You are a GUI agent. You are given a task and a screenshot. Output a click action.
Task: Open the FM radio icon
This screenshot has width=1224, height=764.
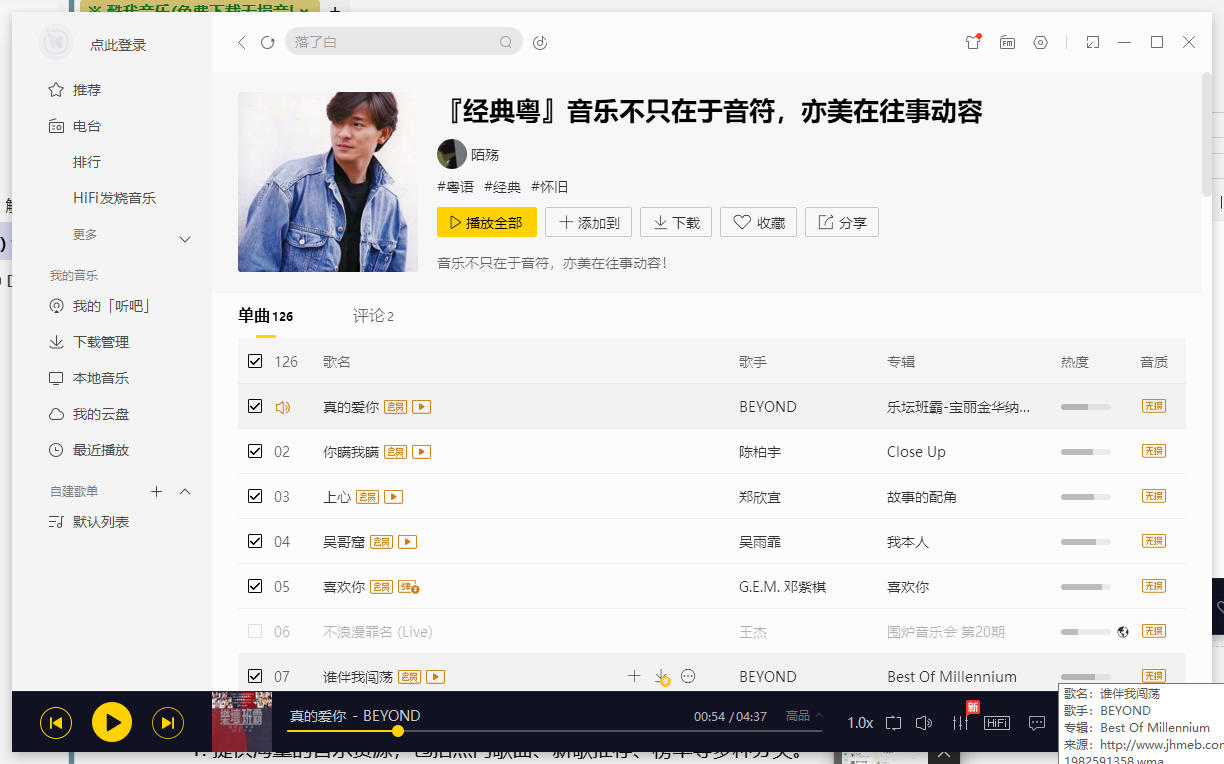[1007, 42]
